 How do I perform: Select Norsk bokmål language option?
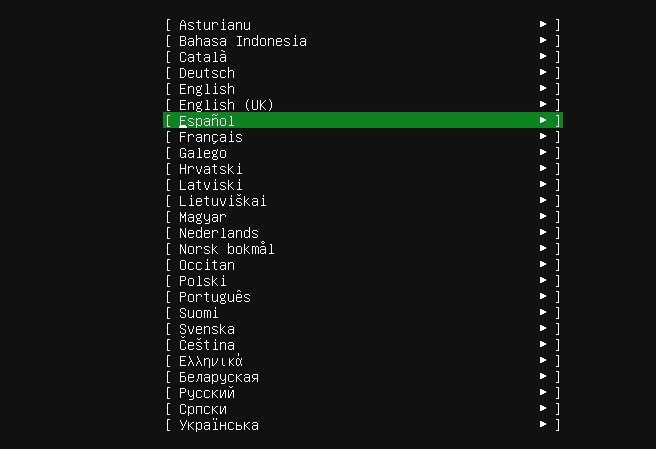226,249
